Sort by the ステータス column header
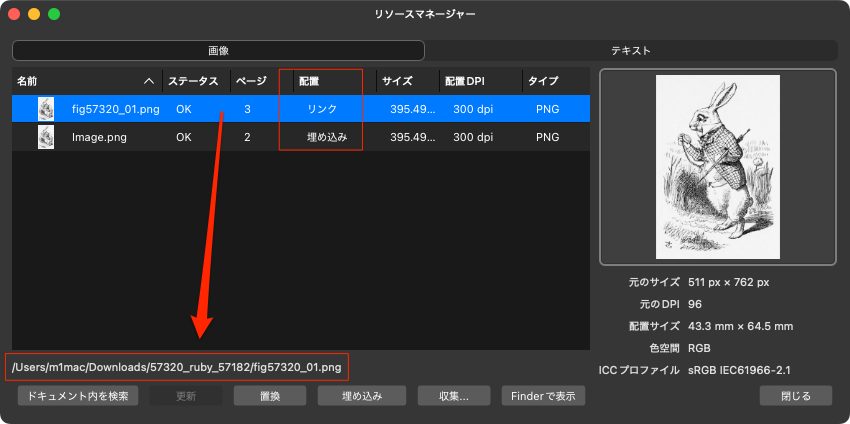850x424 pixels. [194, 81]
